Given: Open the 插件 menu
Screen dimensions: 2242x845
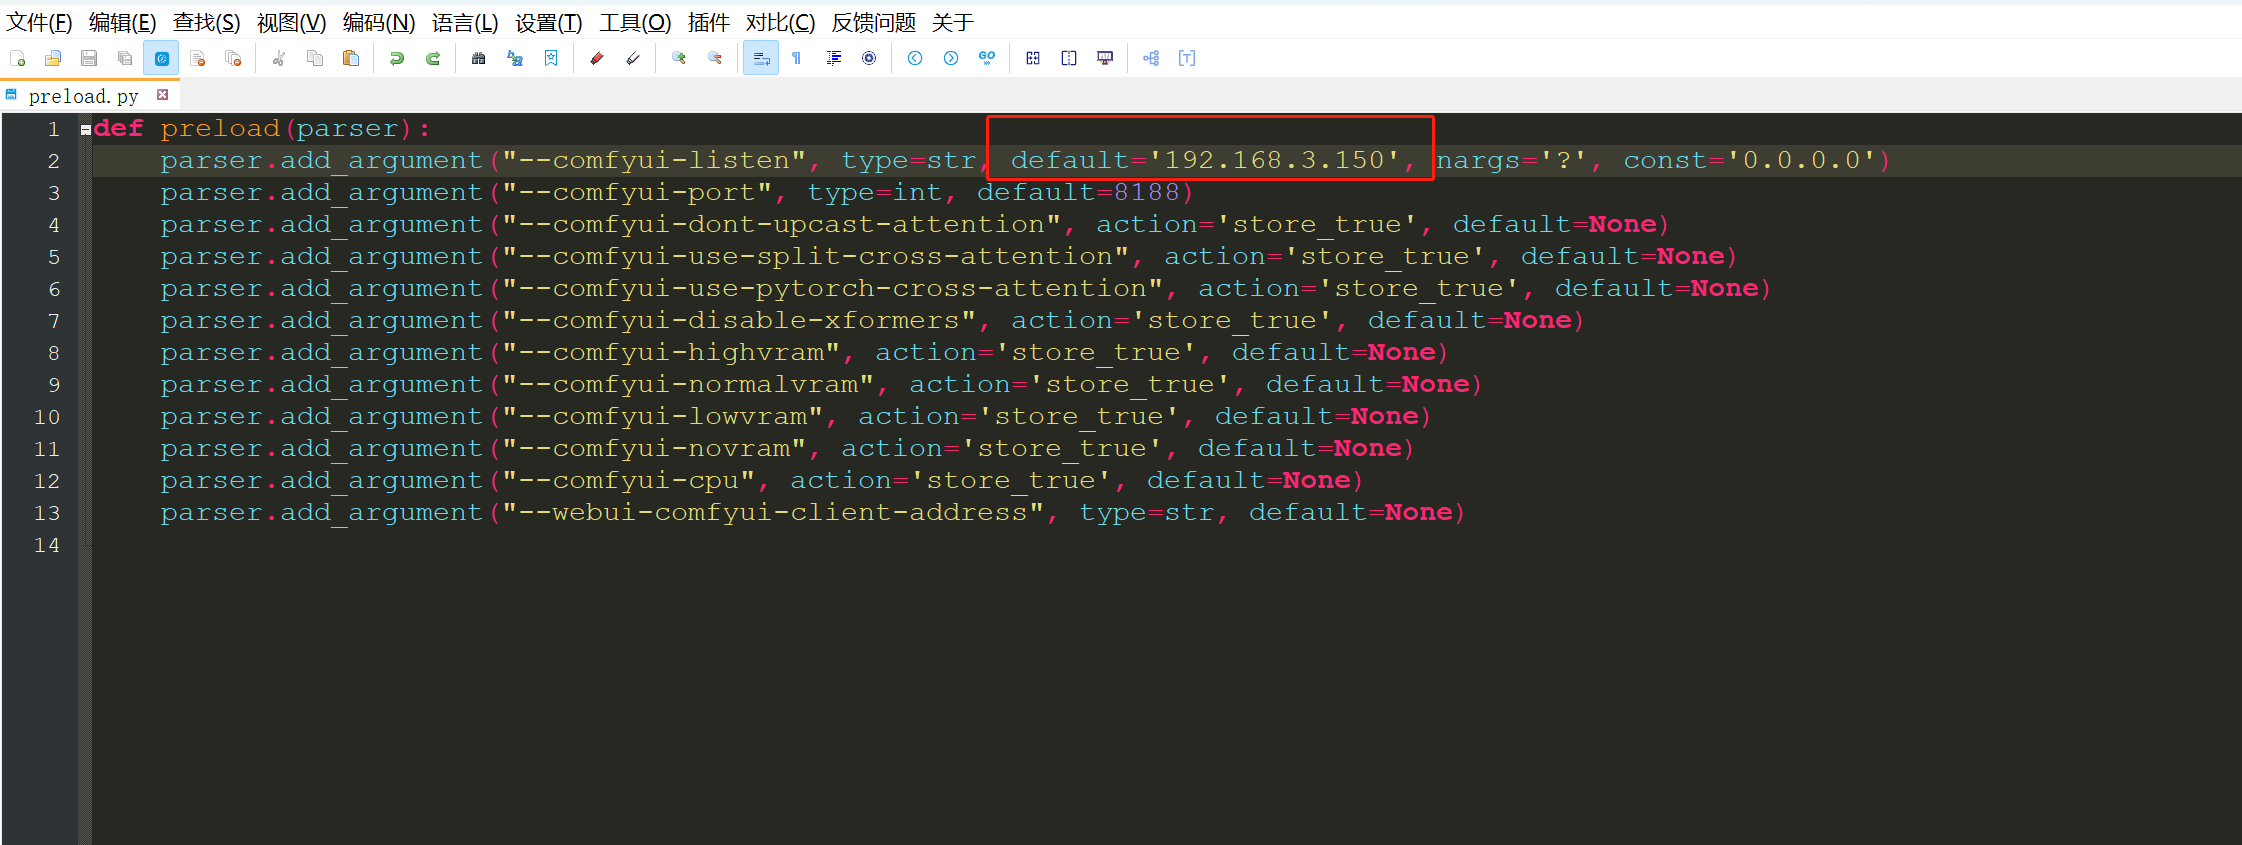Looking at the screenshot, I should 708,22.
